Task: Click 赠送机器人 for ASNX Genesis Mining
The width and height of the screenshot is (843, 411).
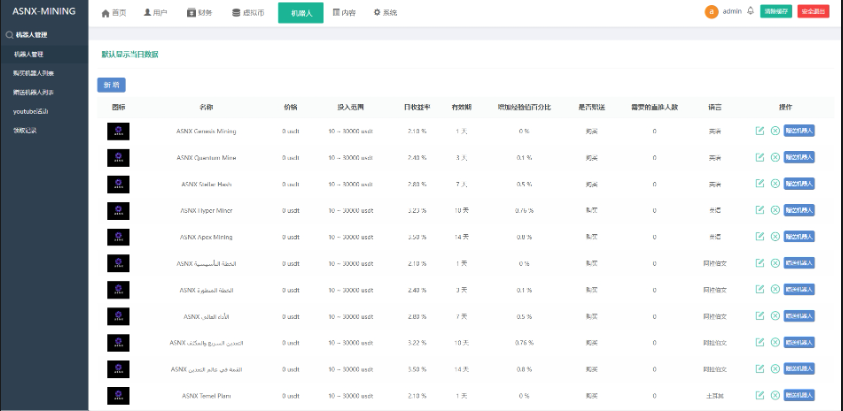Action: [799, 131]
